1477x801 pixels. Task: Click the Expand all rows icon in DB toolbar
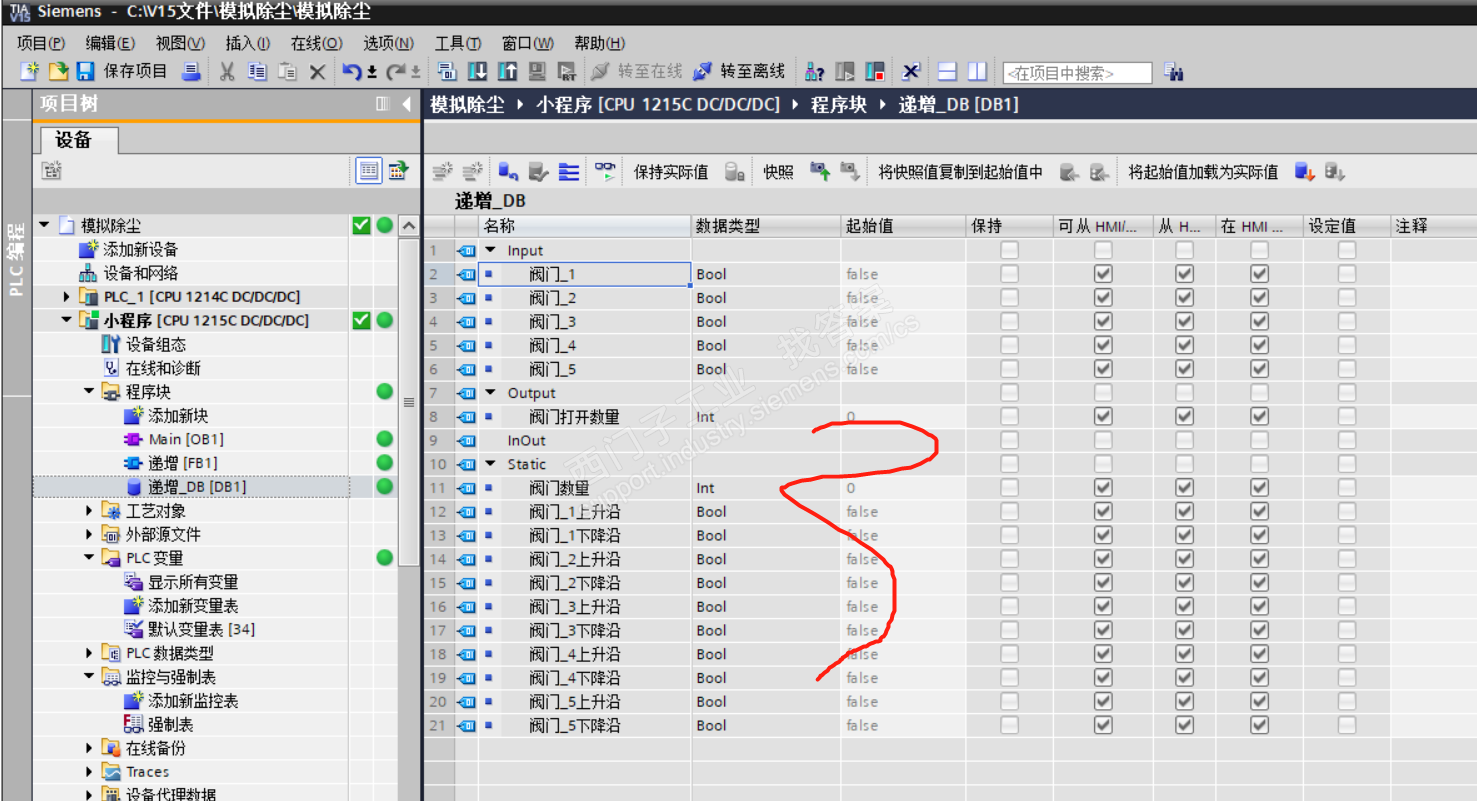point(569,172)
